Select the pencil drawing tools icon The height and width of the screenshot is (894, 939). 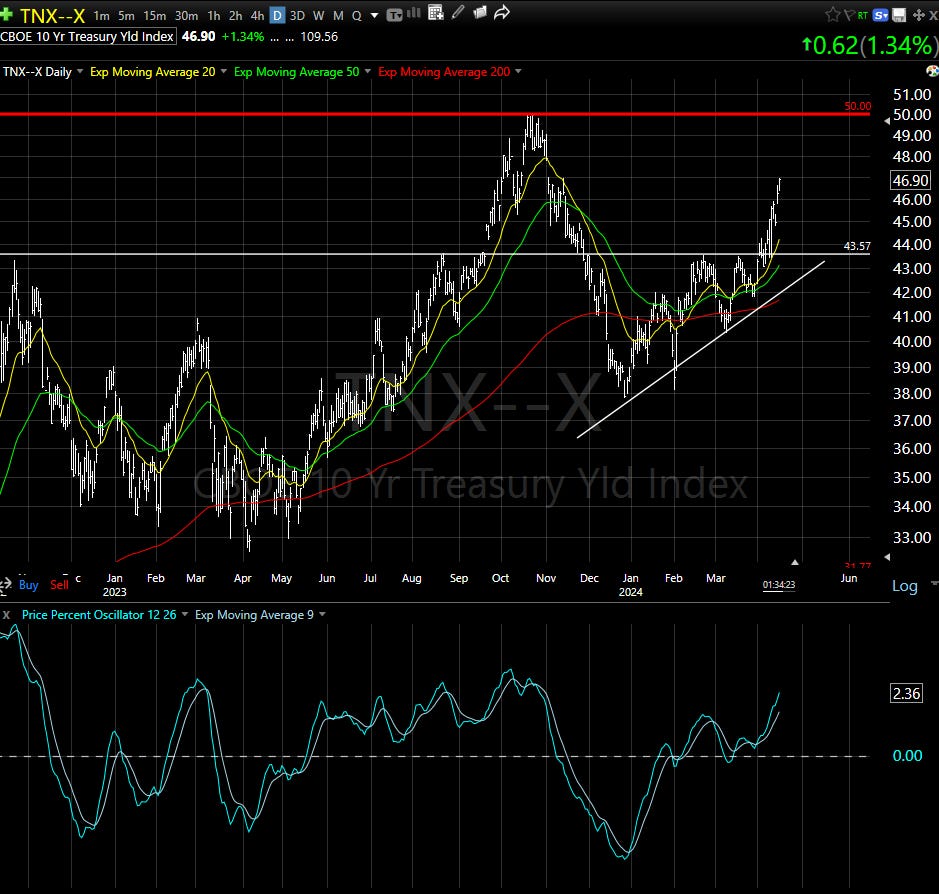(x=458, y=13)
